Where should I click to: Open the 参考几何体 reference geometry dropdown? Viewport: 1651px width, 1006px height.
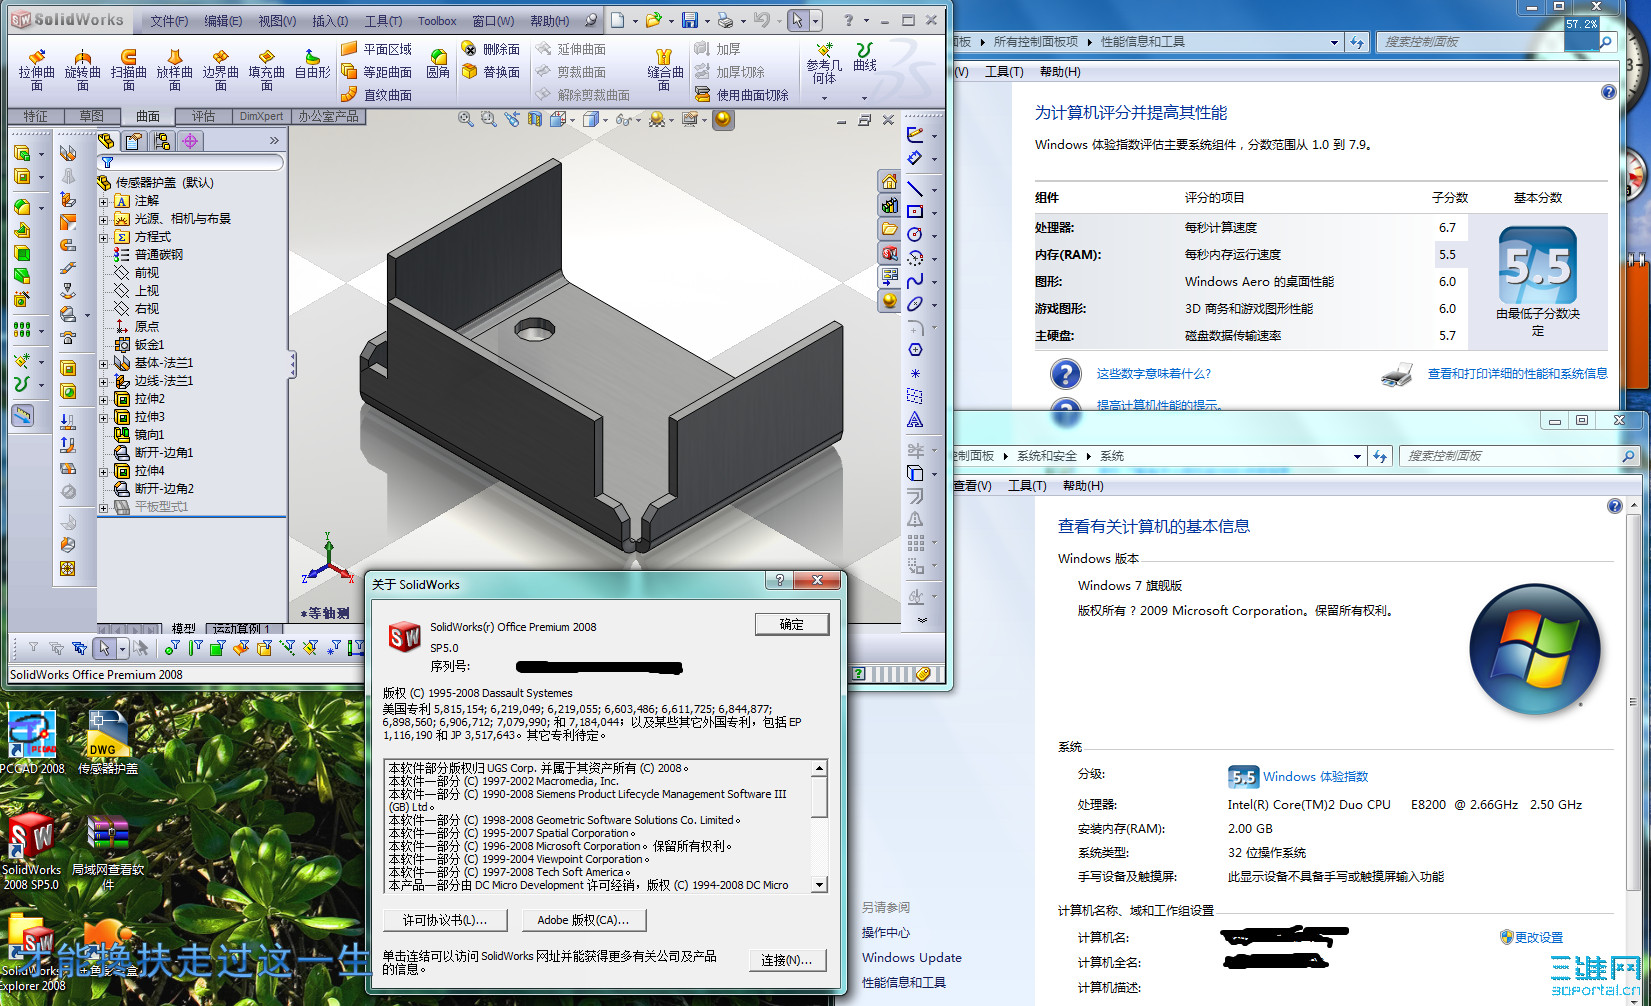[x=824, y=98]
